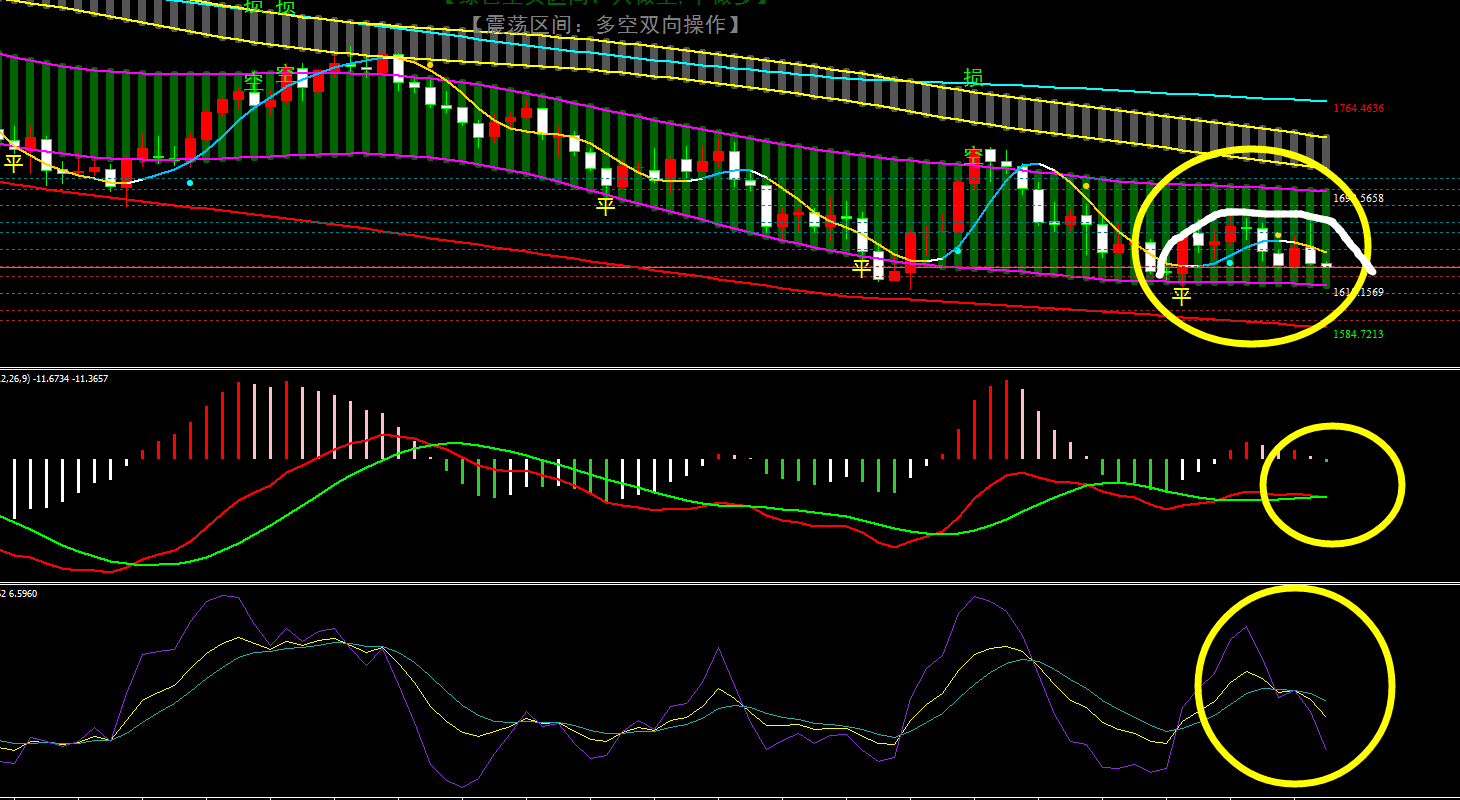Select the yellow 平 marker inside the yellow circle
The height and width of the screenshot is (800, 1460).
pyautogui.click(x=1182, y=297)
